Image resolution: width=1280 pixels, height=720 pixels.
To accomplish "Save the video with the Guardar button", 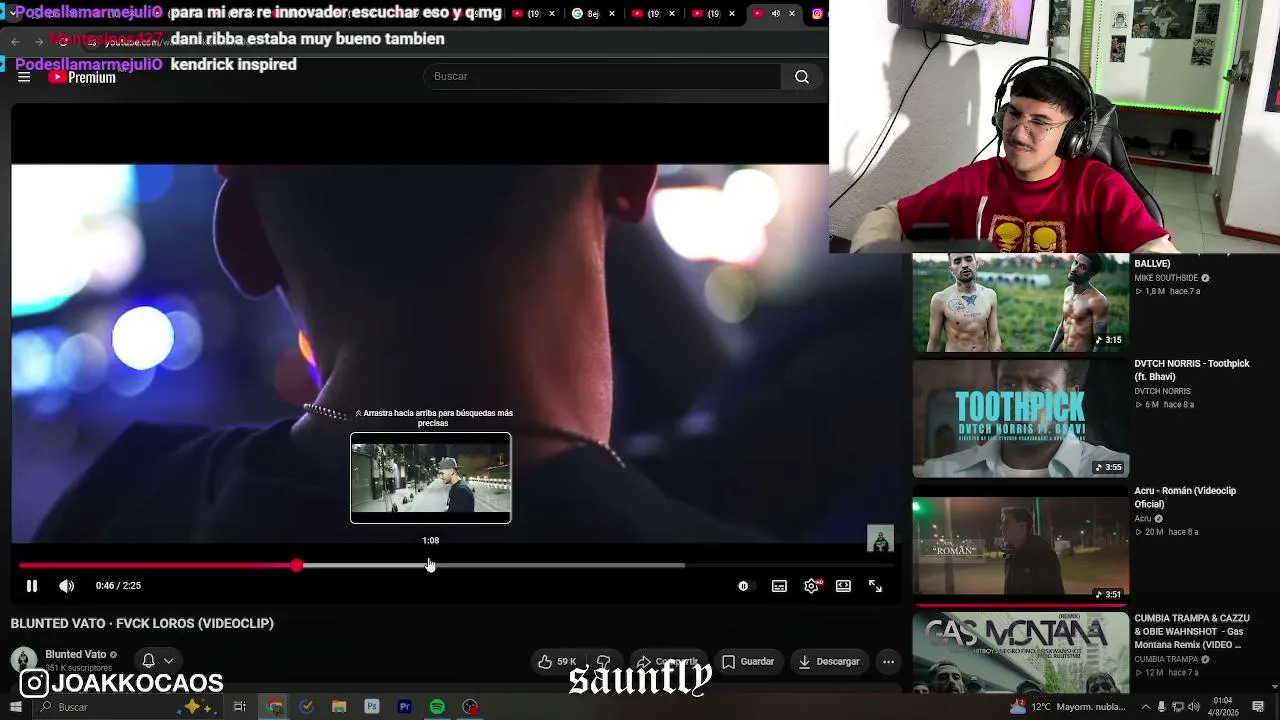I will pos(748,661).
